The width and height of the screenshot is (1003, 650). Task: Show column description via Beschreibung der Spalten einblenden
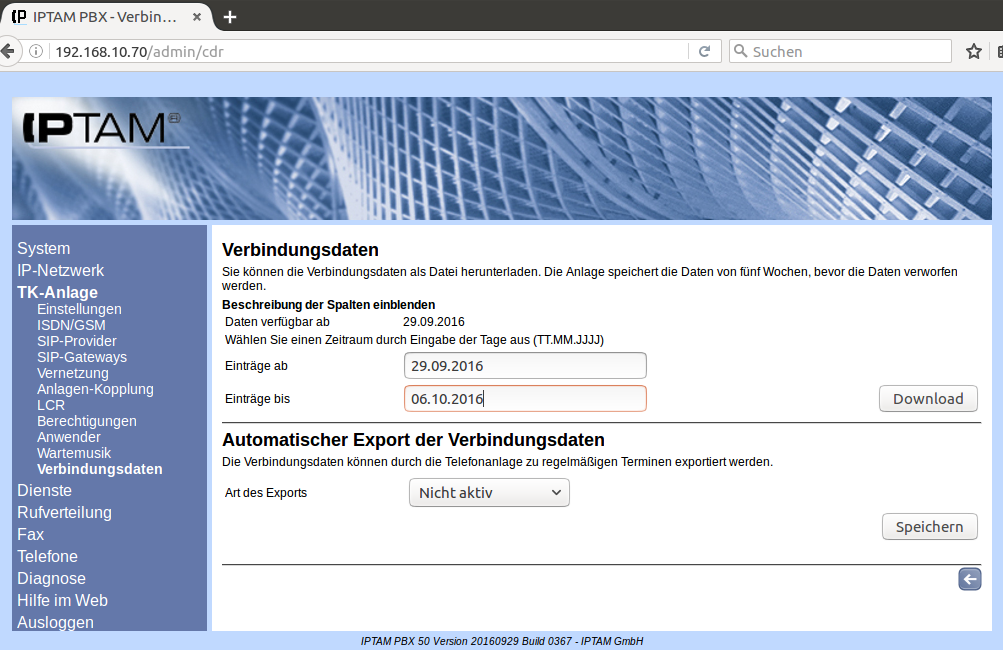(x=328, y=304)
